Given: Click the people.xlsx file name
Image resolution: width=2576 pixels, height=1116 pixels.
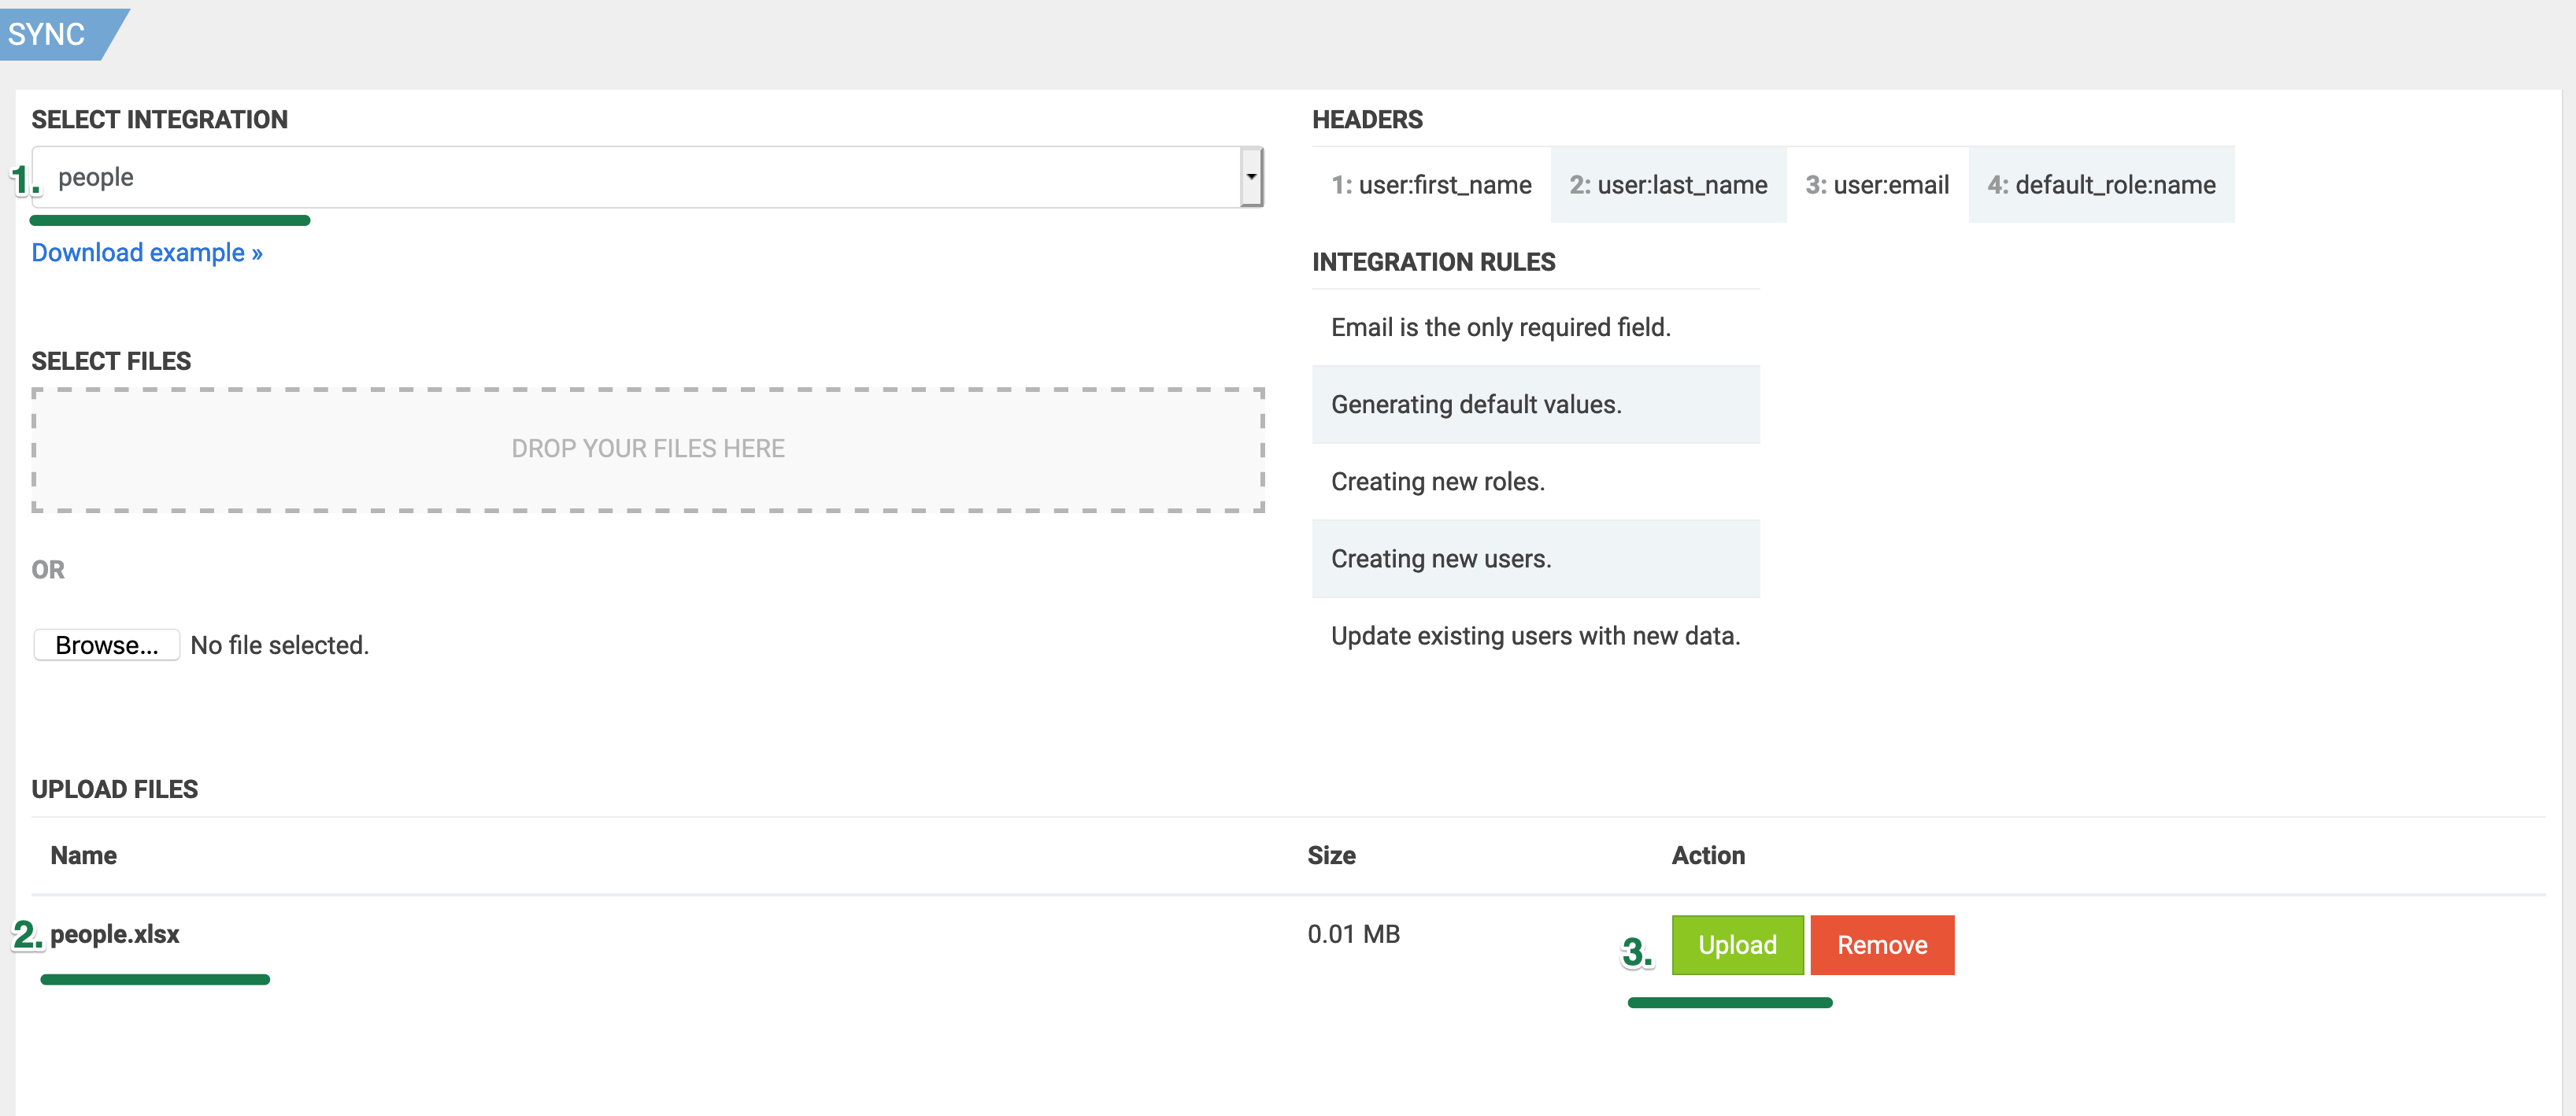Looking at the screenshot, I should 115,934.
